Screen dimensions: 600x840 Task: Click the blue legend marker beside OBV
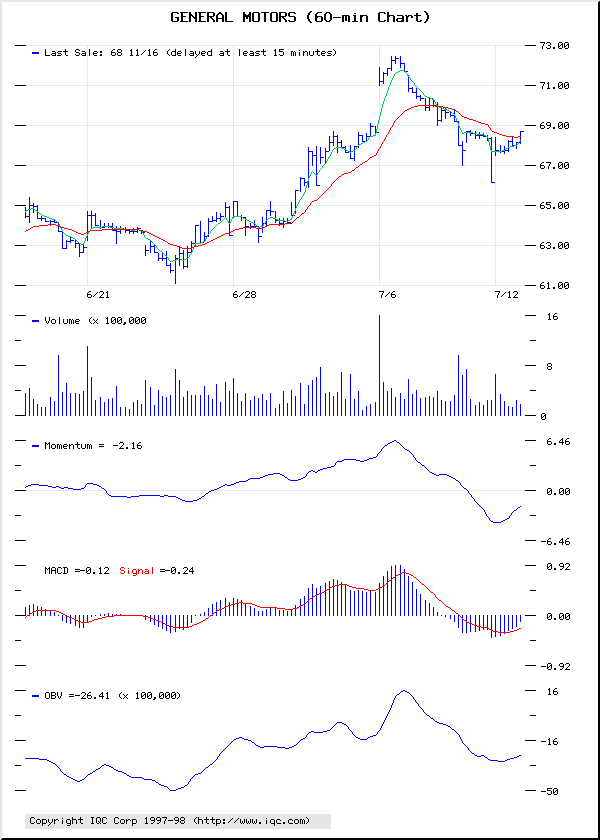36,696
